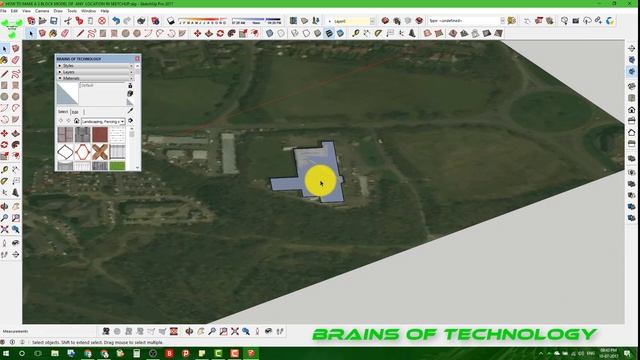Select the Line pencil tool in left toolbar
640x360 pixels.
pyautogui.click(x=4, y=74)
